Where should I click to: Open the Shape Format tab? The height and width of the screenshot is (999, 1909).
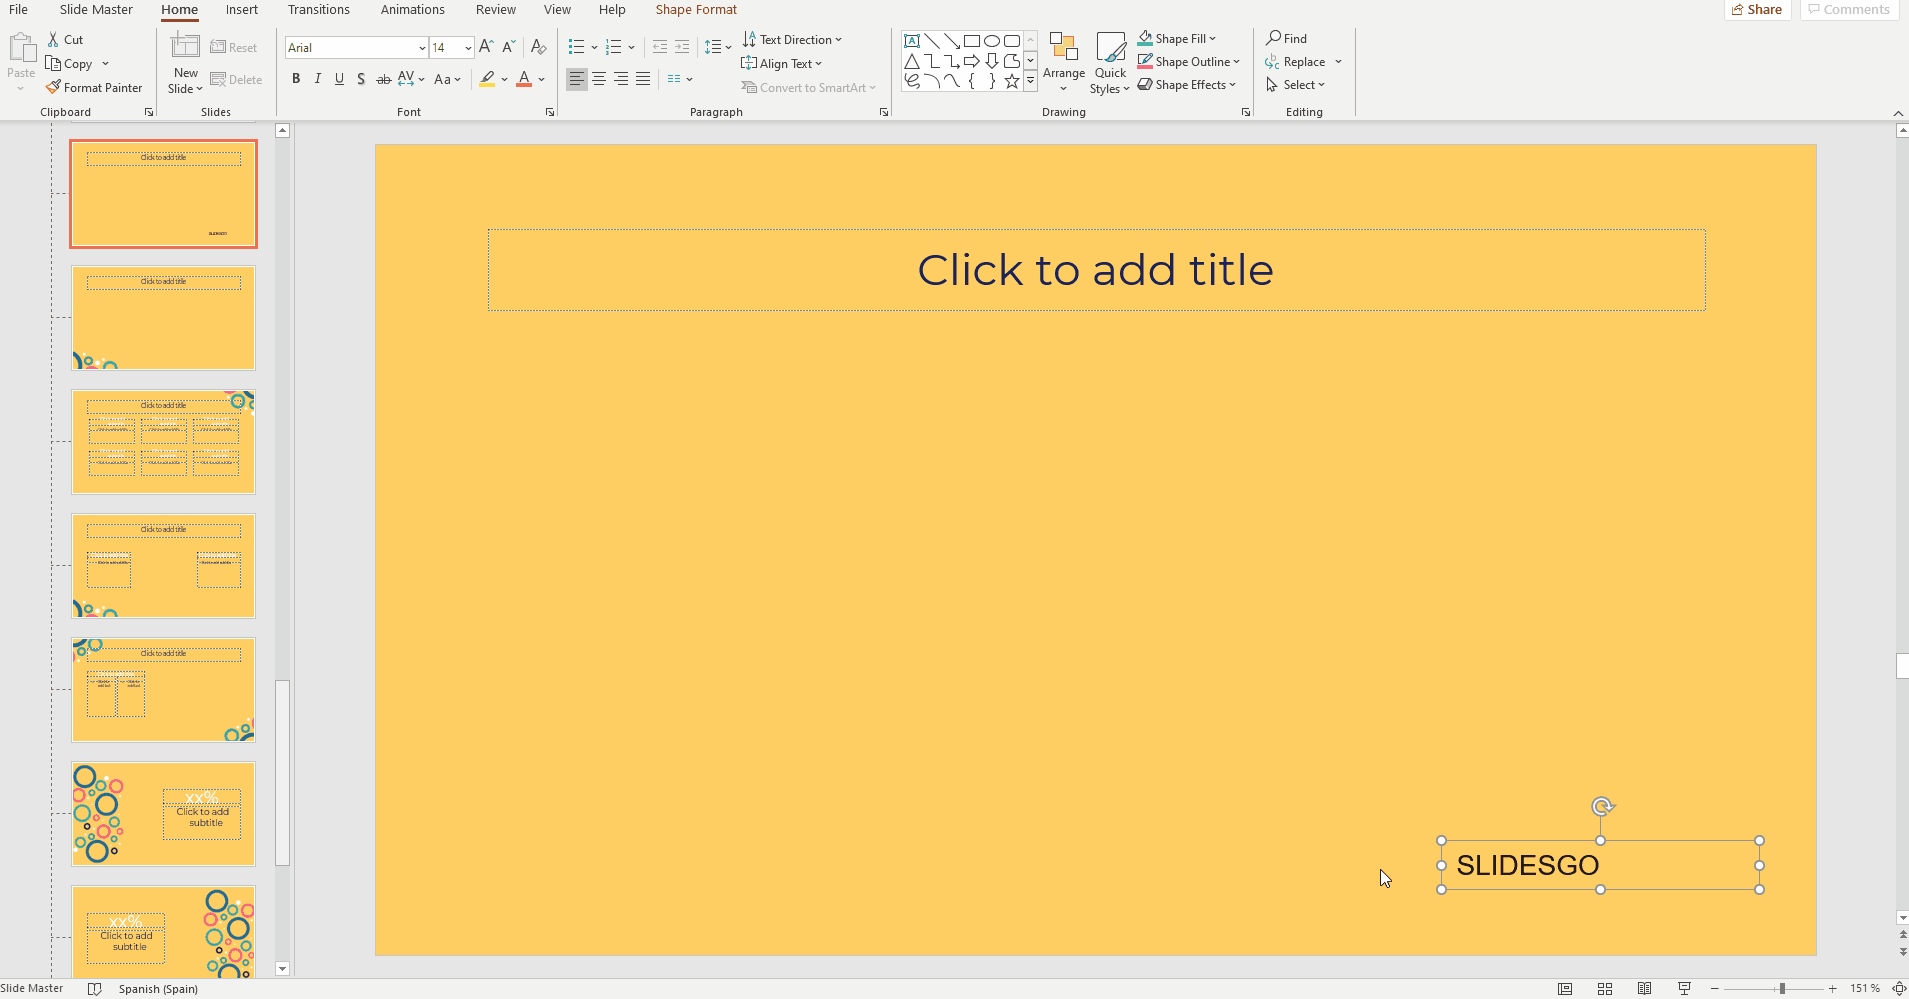point(696,9)
